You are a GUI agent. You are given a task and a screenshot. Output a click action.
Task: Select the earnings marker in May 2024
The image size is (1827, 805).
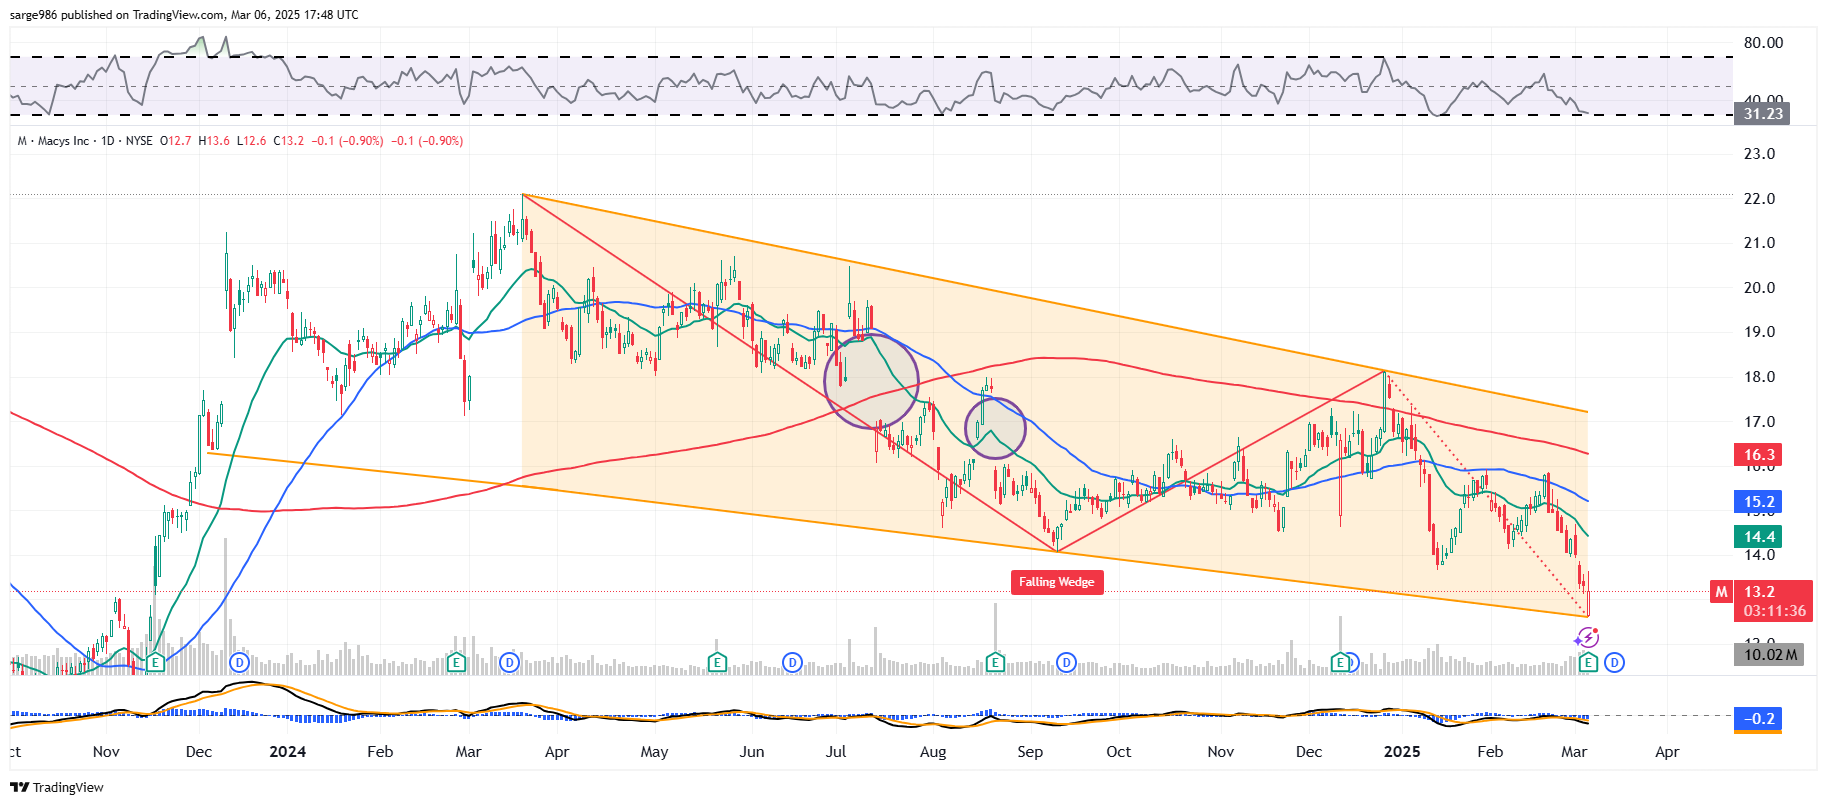717,662
